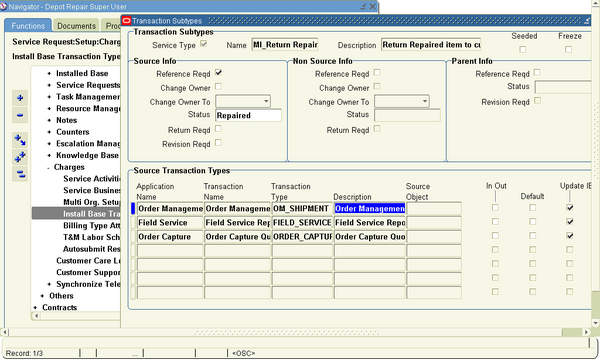This screenshot has height=360, width=600.
Task: Click vertical scrollbar down arrow at right
Action: [596, 323]
